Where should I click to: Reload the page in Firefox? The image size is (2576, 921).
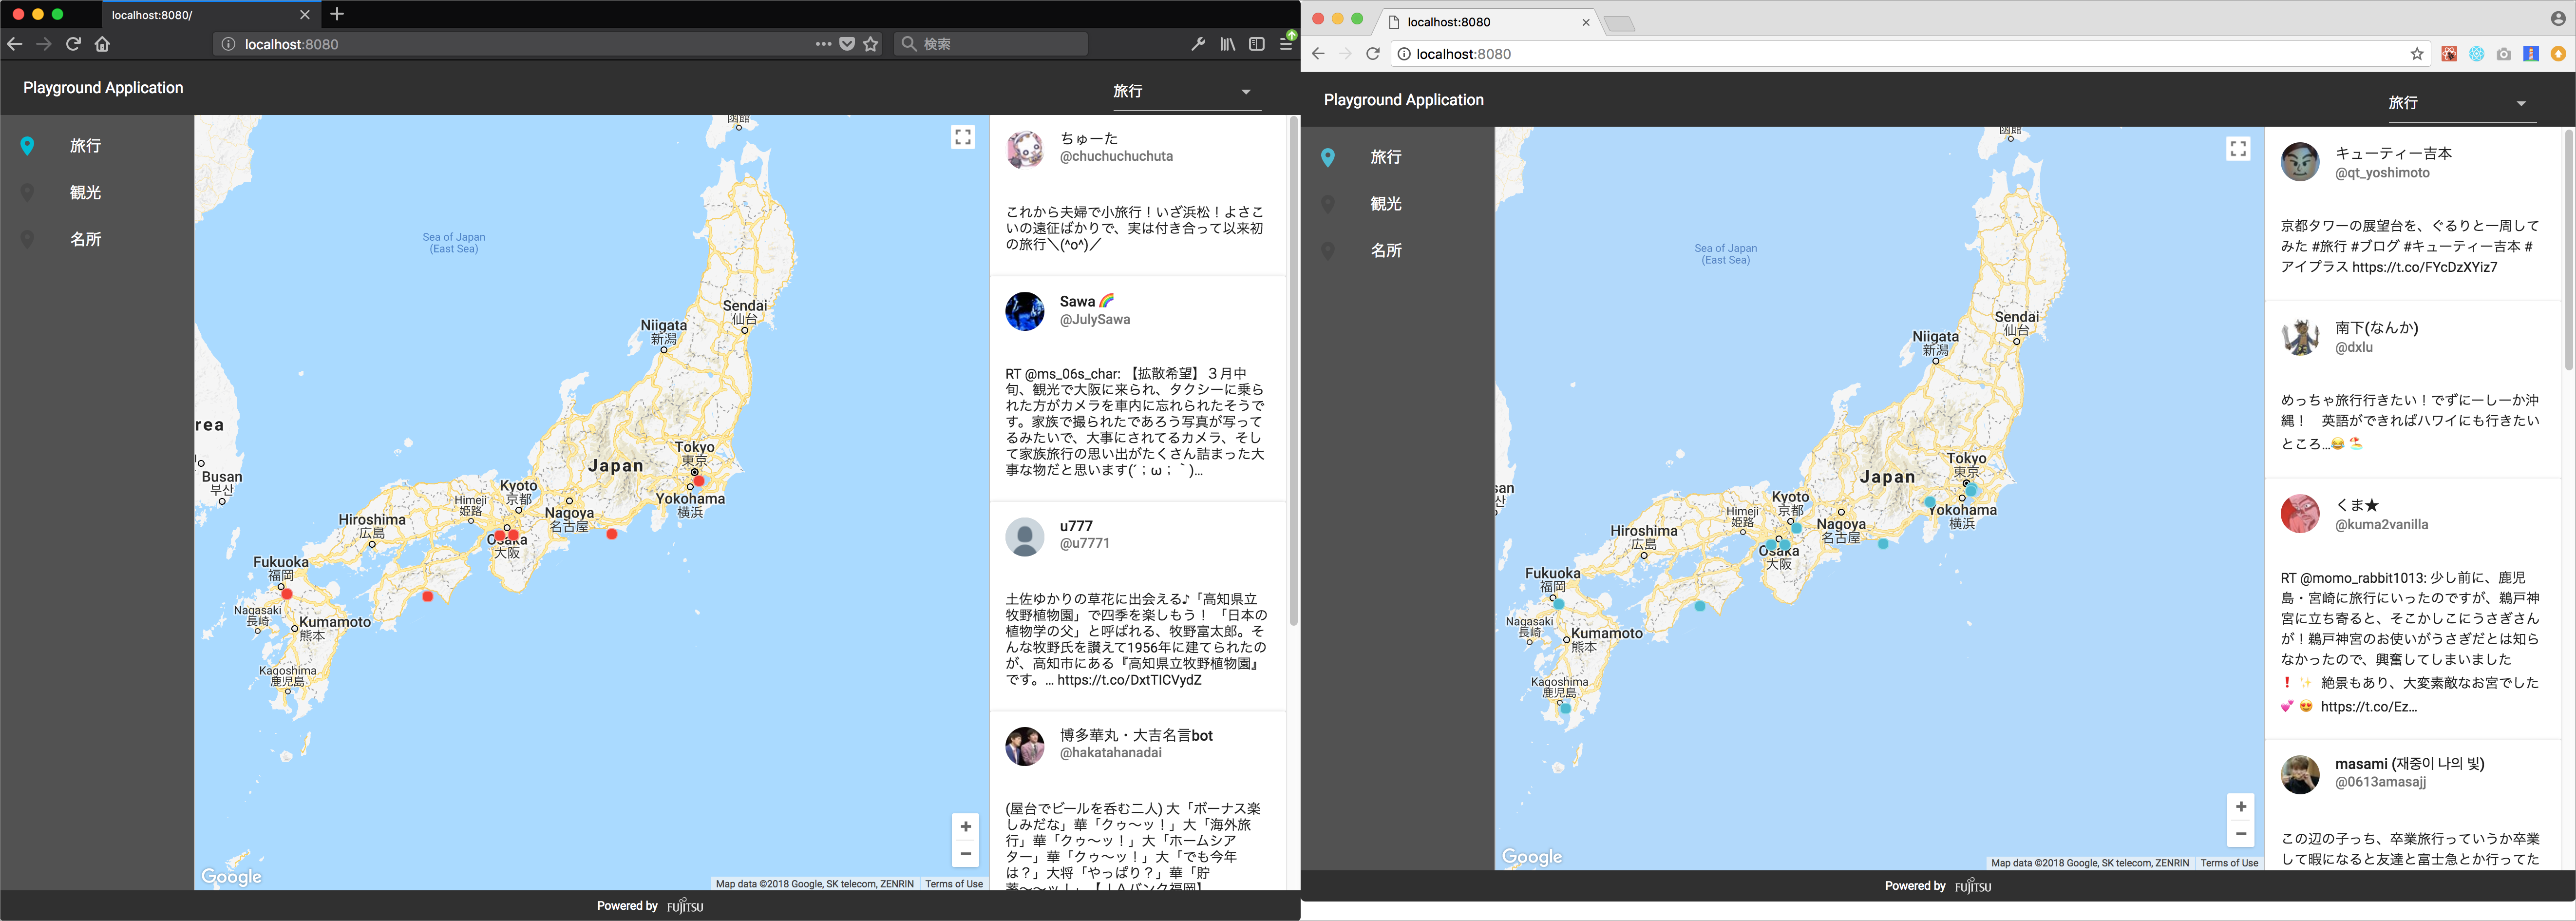click(73, 44)
